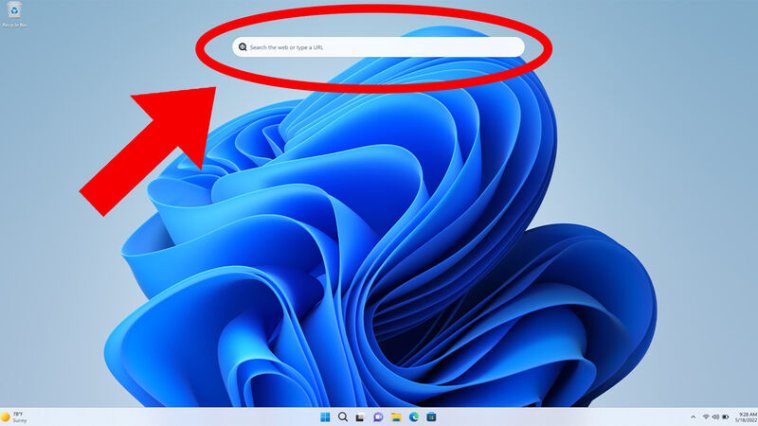The width and height of the screenshot is (758, 426).
Task: Open Task View on the taskbar
Action: pyautogui.click(x=360, y=417)
